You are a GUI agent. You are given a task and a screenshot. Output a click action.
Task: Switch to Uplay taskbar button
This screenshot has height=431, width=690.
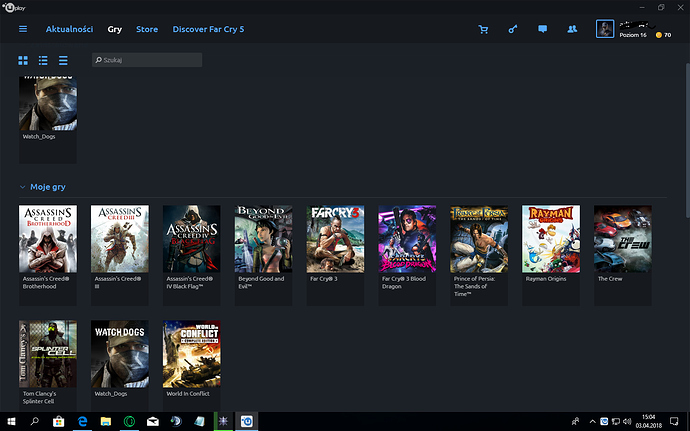[x=246, y=421]
